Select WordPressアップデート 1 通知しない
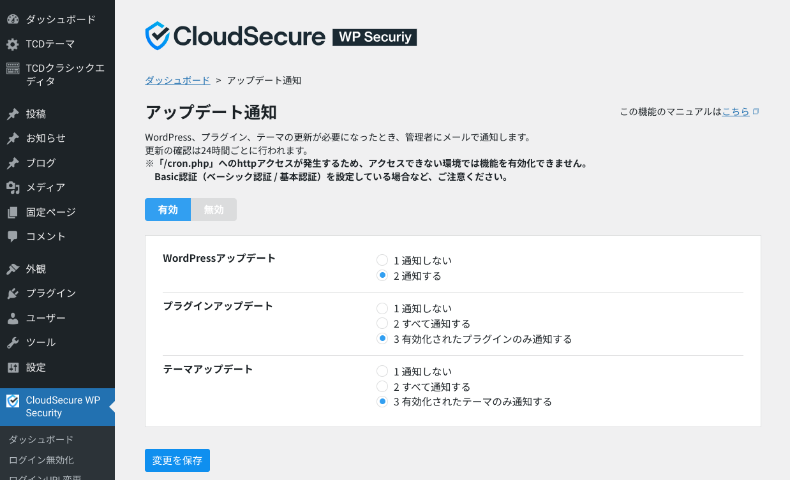 click(x=382, y=260)
